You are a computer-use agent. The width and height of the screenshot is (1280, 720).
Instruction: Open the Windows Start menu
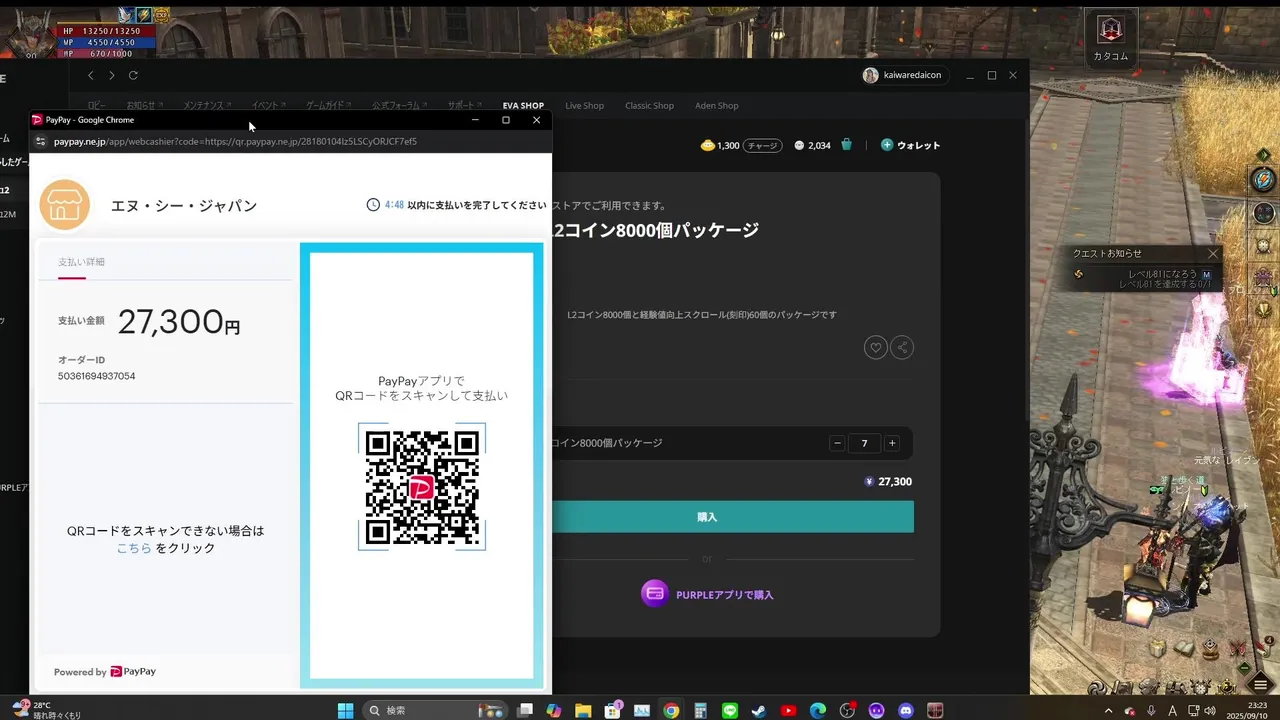[345, 710]
